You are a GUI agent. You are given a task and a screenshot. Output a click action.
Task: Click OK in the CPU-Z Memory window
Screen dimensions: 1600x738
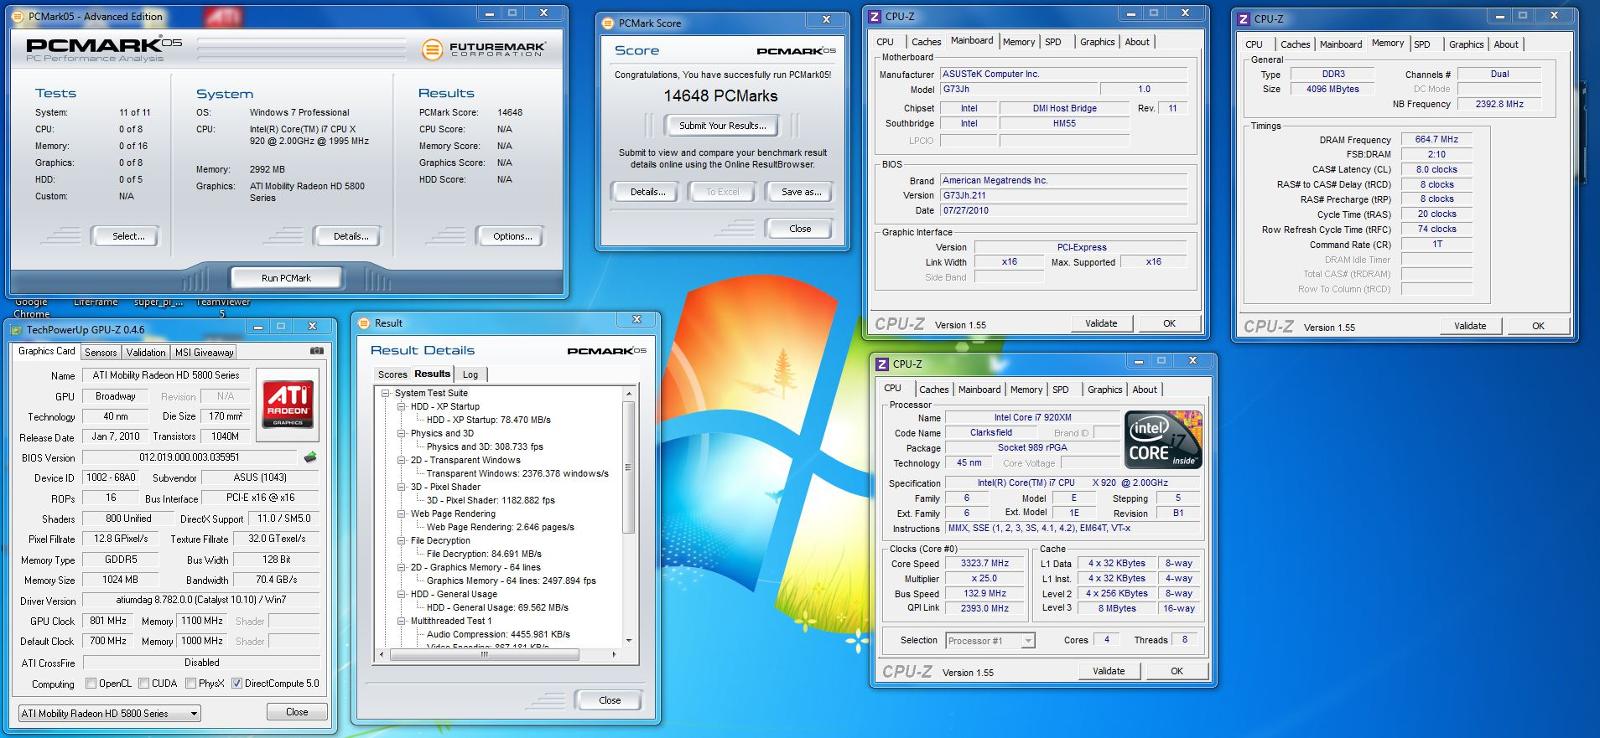pyautogui.click(x=1538, y=326)
